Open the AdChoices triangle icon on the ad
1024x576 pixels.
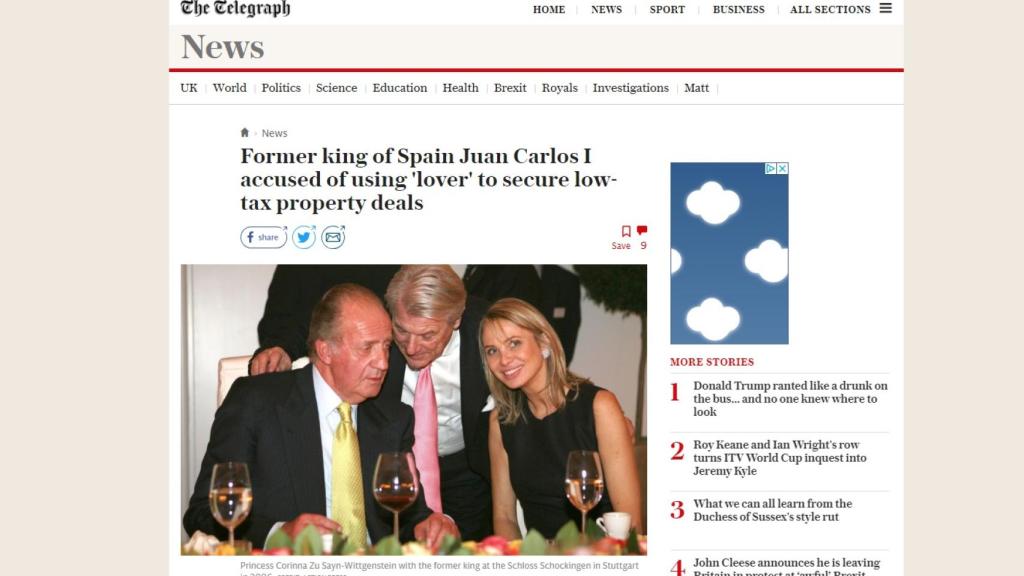771,168
